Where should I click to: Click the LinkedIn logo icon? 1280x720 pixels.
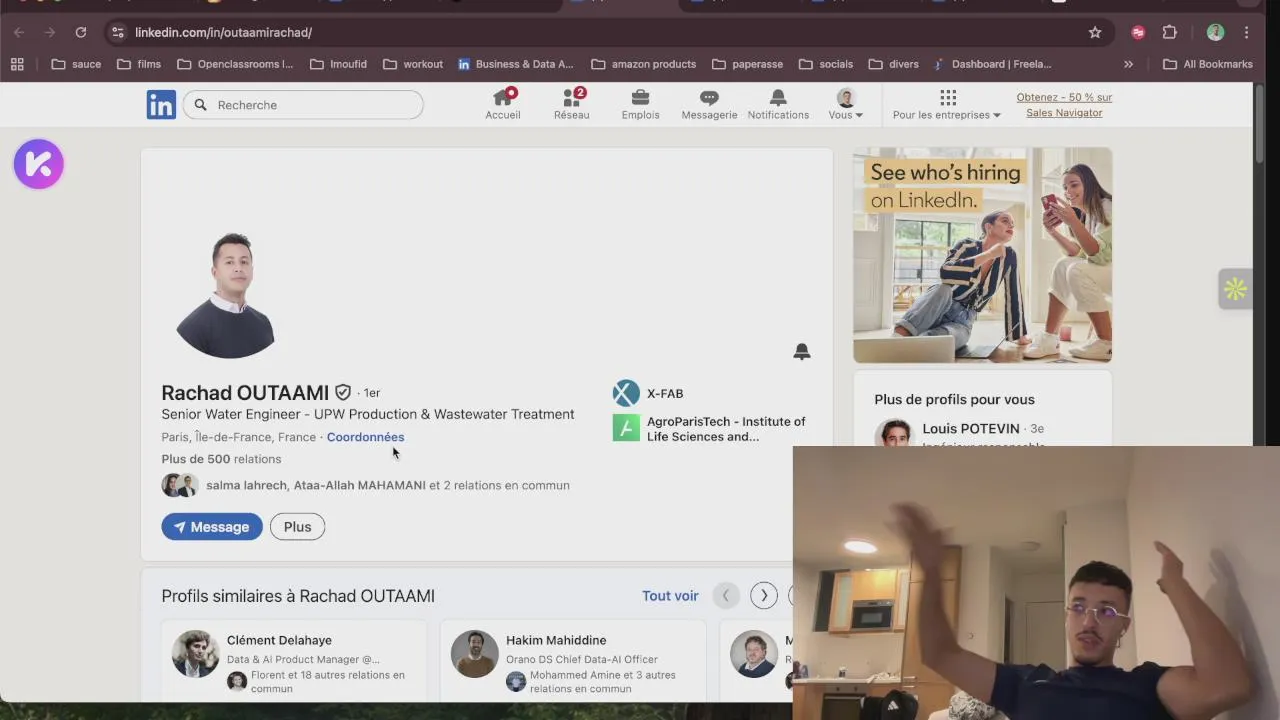coord(161,104)
